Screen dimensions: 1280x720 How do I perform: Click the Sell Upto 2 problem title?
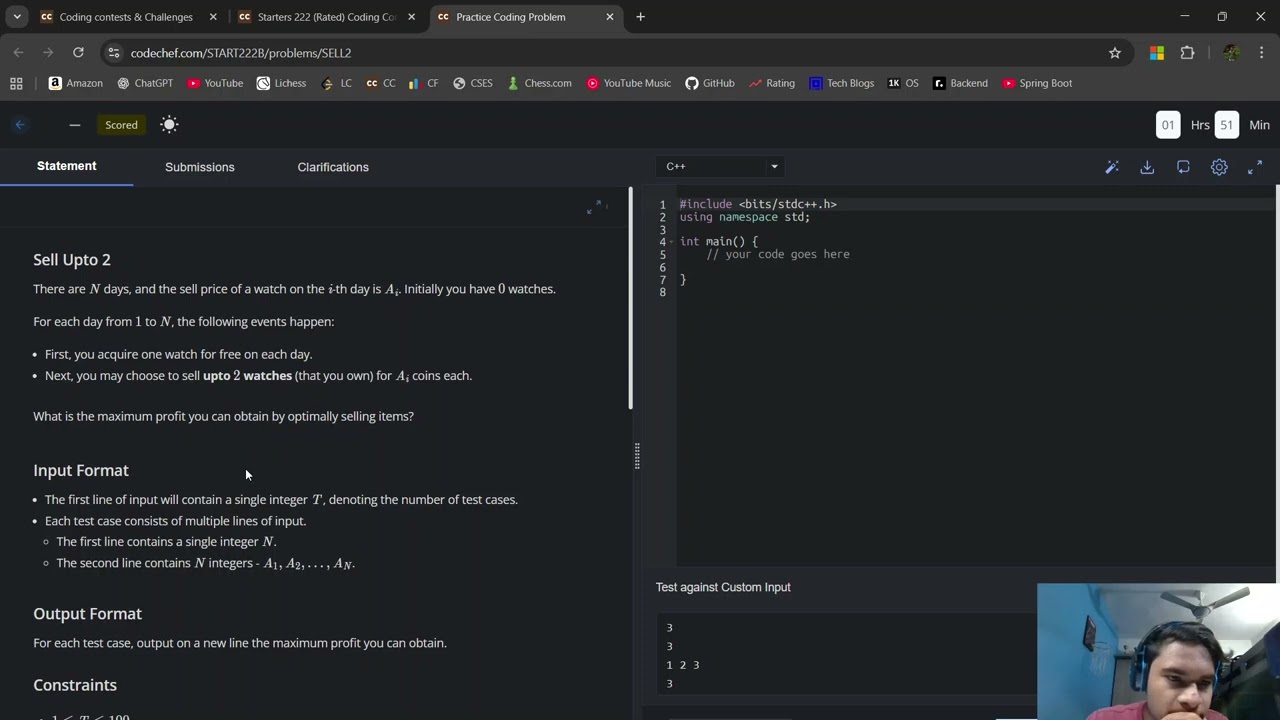pos(72,260)
